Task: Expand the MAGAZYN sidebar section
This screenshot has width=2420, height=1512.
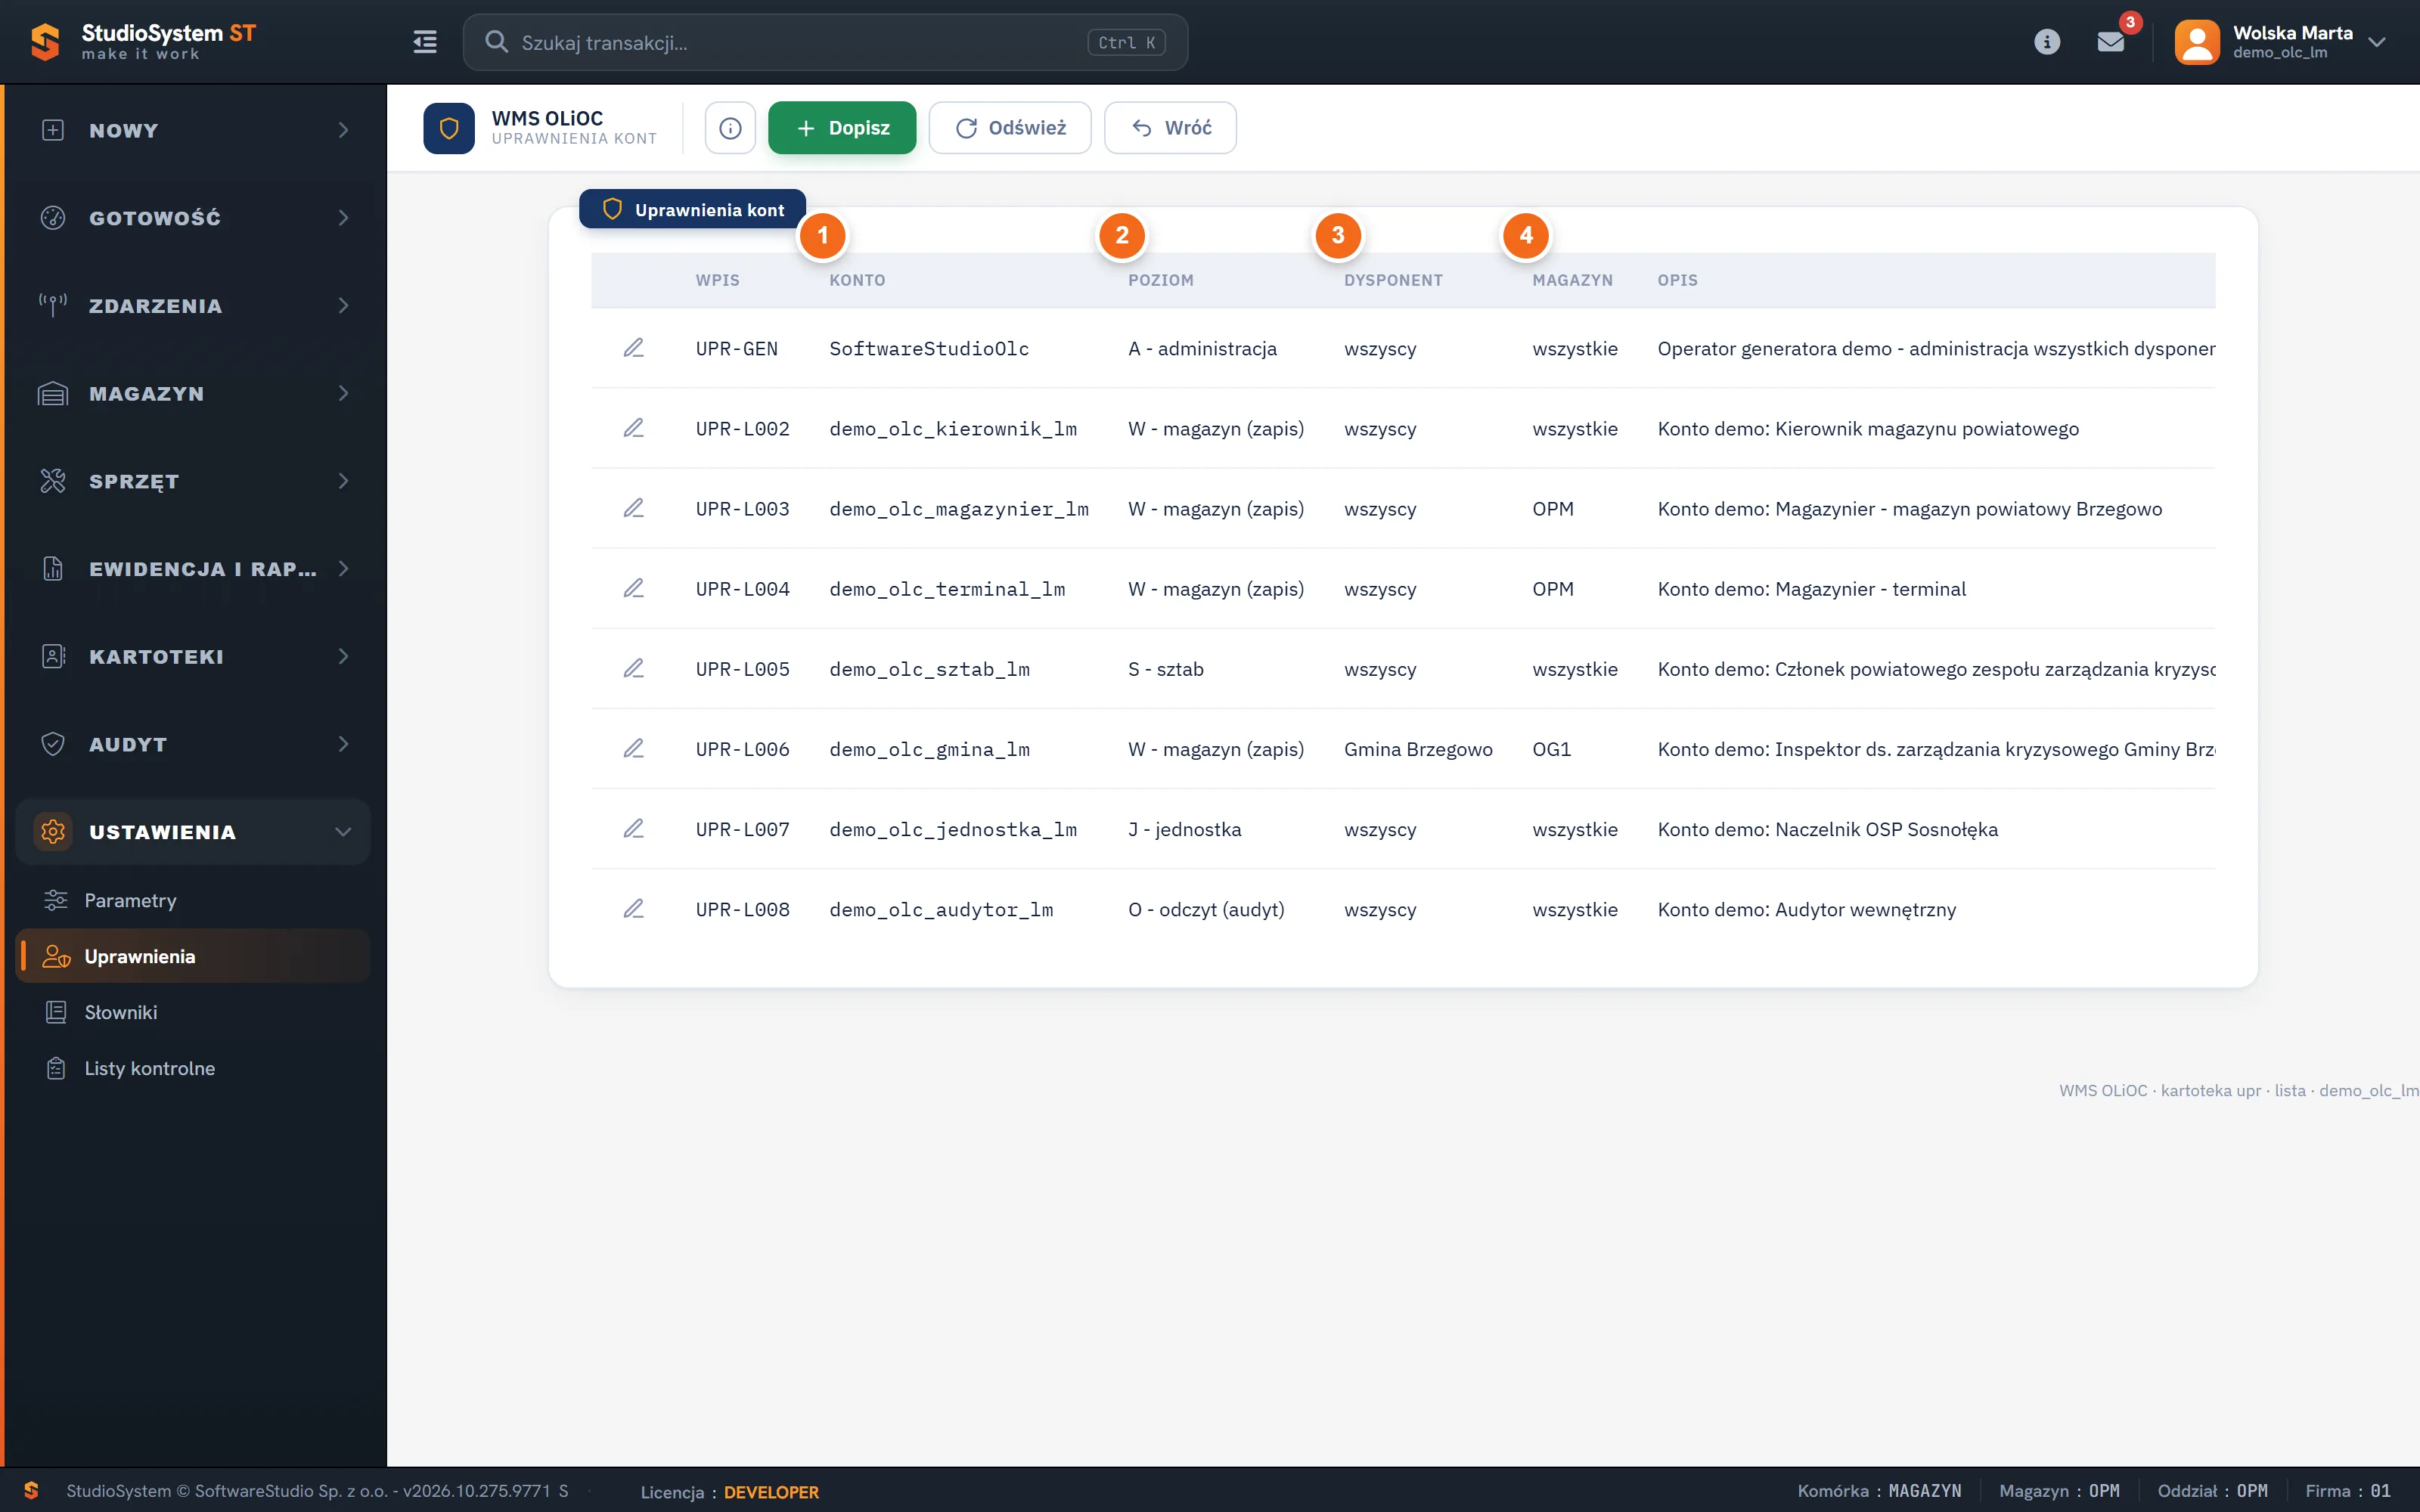Action: (x=193, y=393)
